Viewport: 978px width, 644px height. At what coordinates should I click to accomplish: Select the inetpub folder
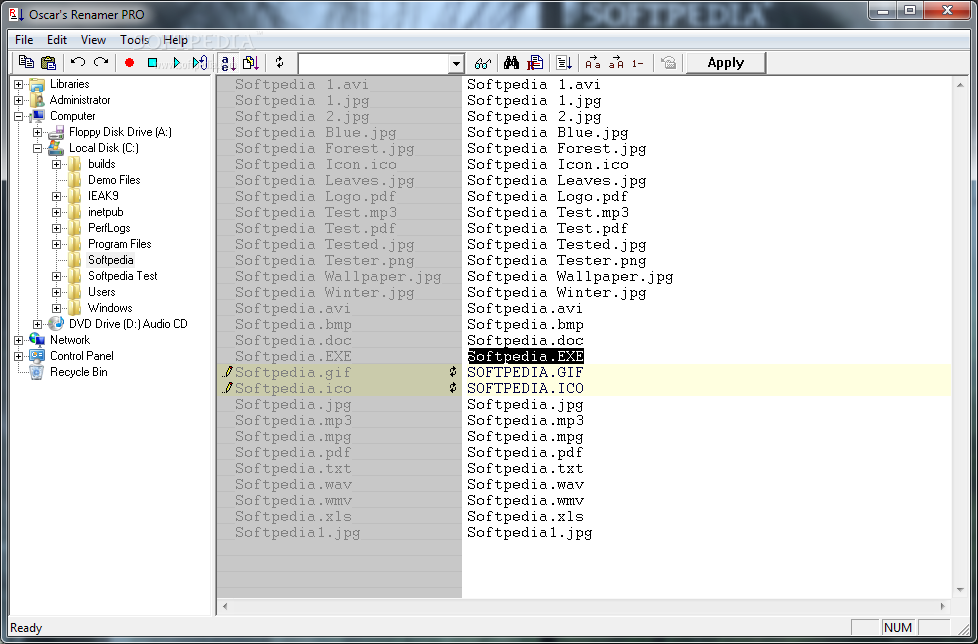pyautogui.click(x=105, y=212)
